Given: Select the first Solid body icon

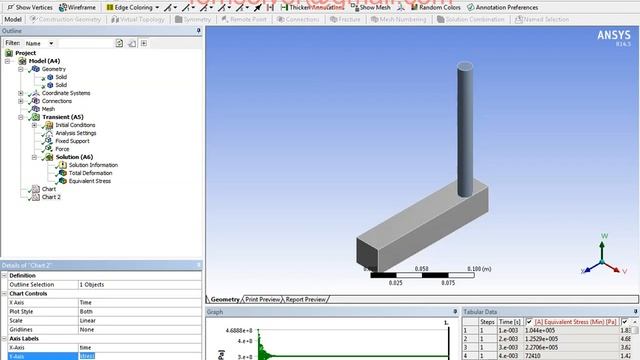Looking at the screenshot, I should point(50,77).
